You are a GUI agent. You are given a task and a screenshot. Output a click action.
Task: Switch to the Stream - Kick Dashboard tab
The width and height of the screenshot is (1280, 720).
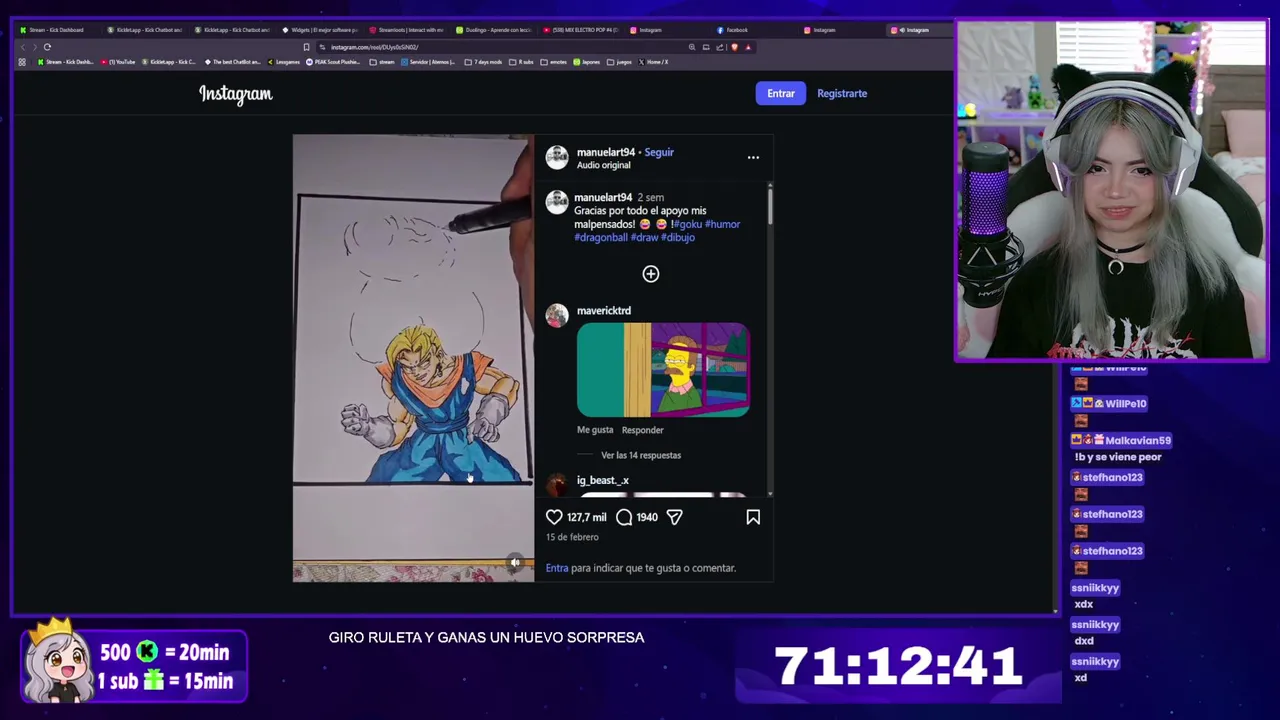[56, 30]
